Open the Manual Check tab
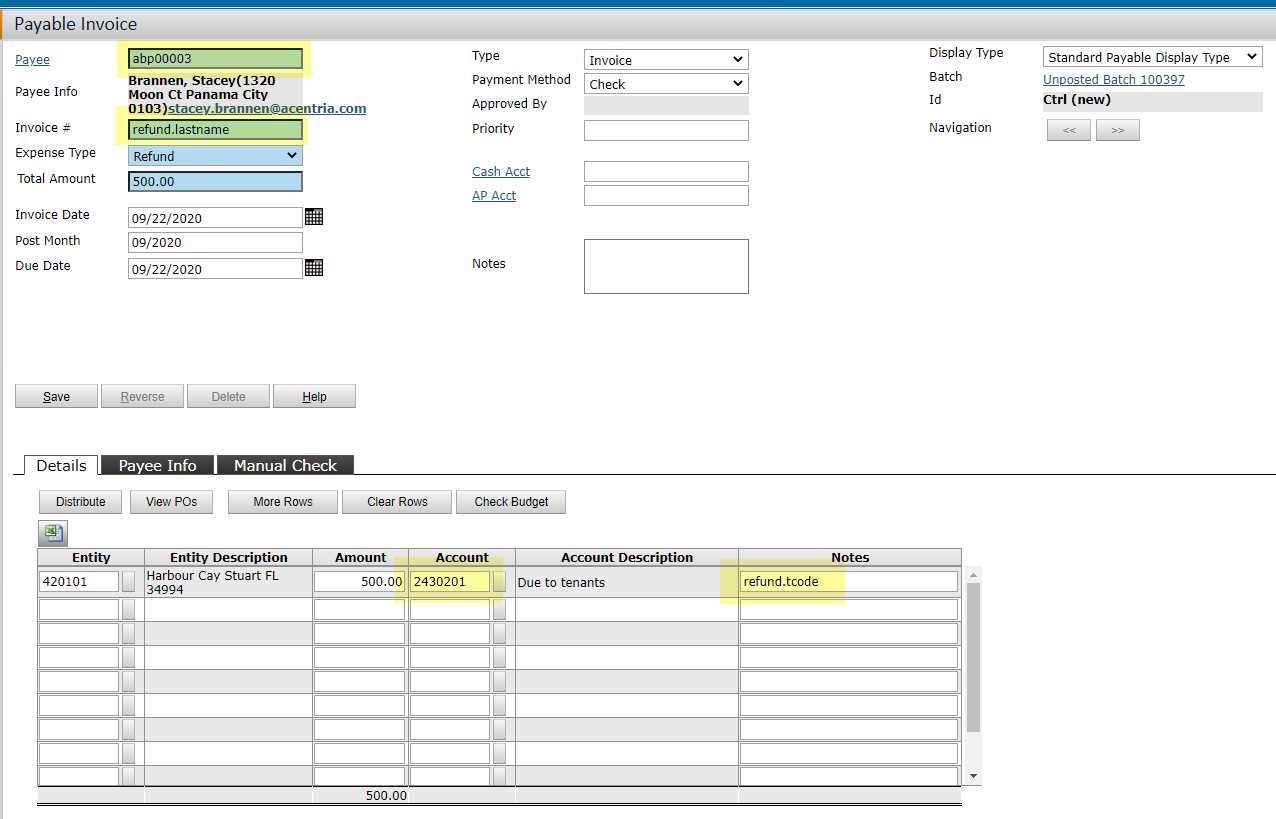1276x819 pixels. 285,465
